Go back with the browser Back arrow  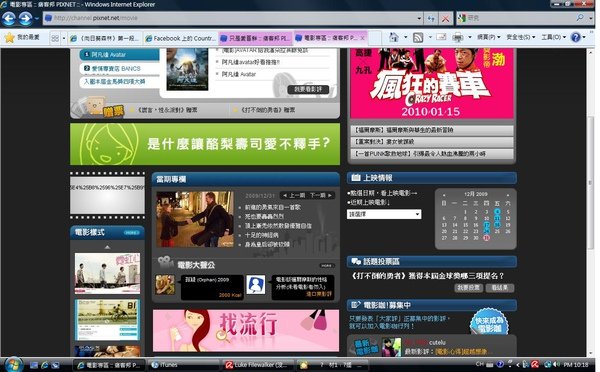9,18
